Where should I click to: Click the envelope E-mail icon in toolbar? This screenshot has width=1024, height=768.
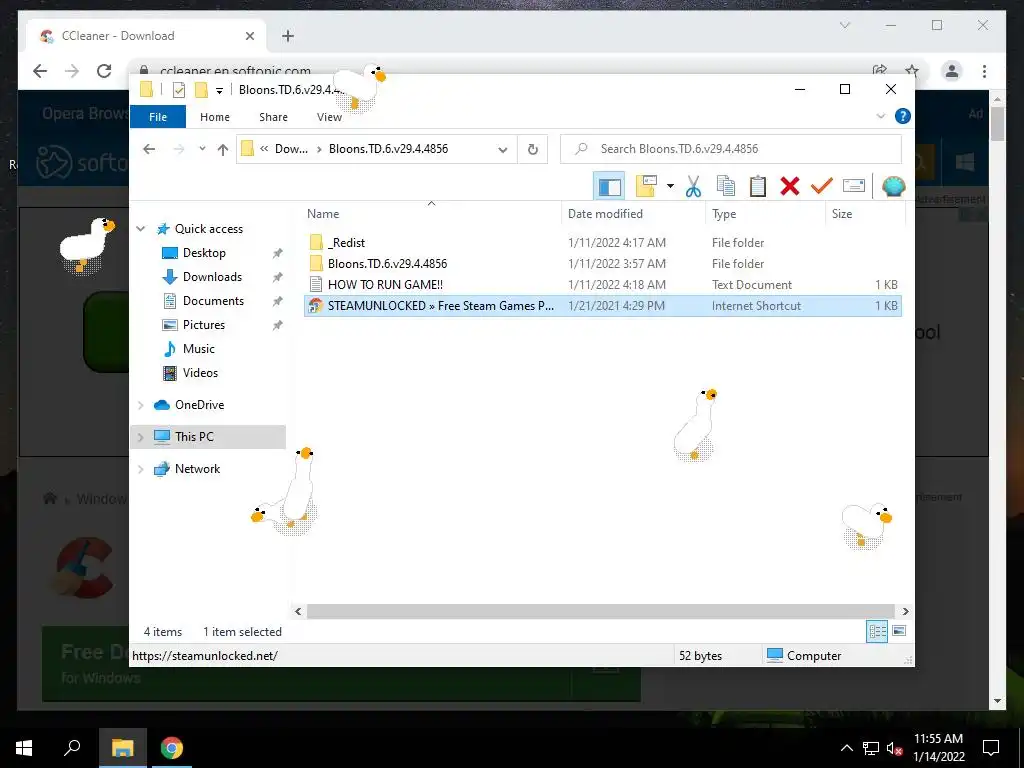coord(854,187)
